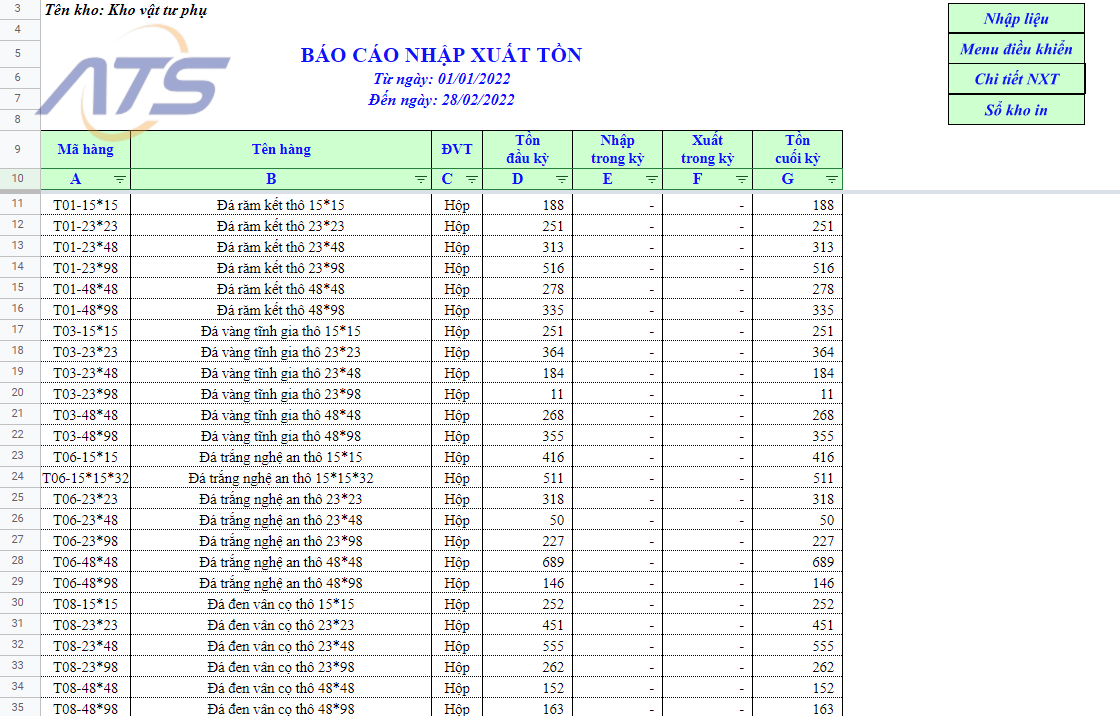The width and height of the screenshot is (1120, 716).
Task: Click opening stock 11 for T03-23*98
Action: 528,394
